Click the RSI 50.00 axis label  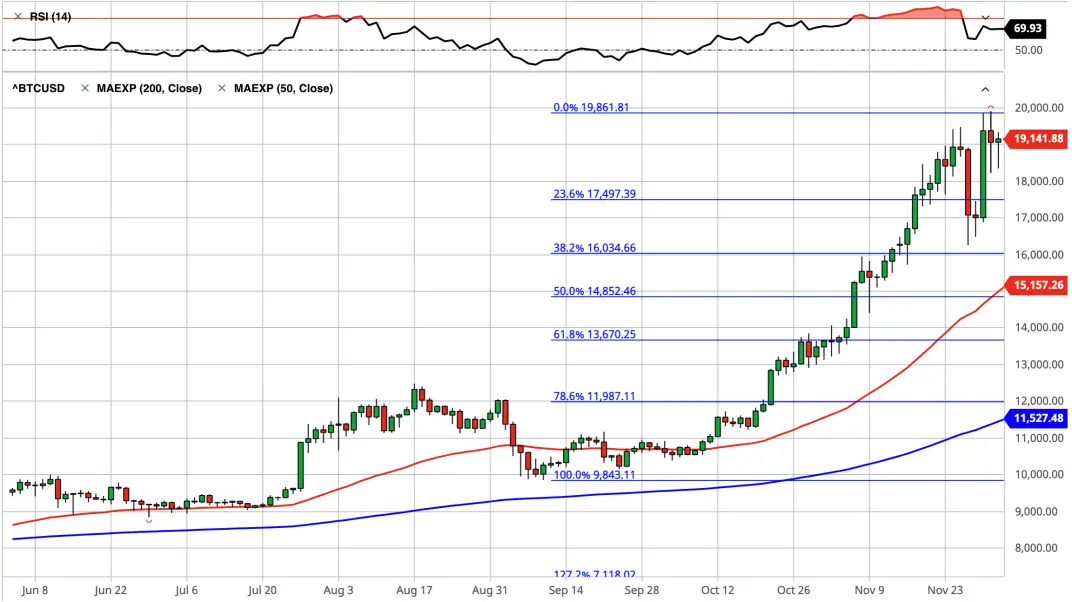click(x=1028, y=51)
